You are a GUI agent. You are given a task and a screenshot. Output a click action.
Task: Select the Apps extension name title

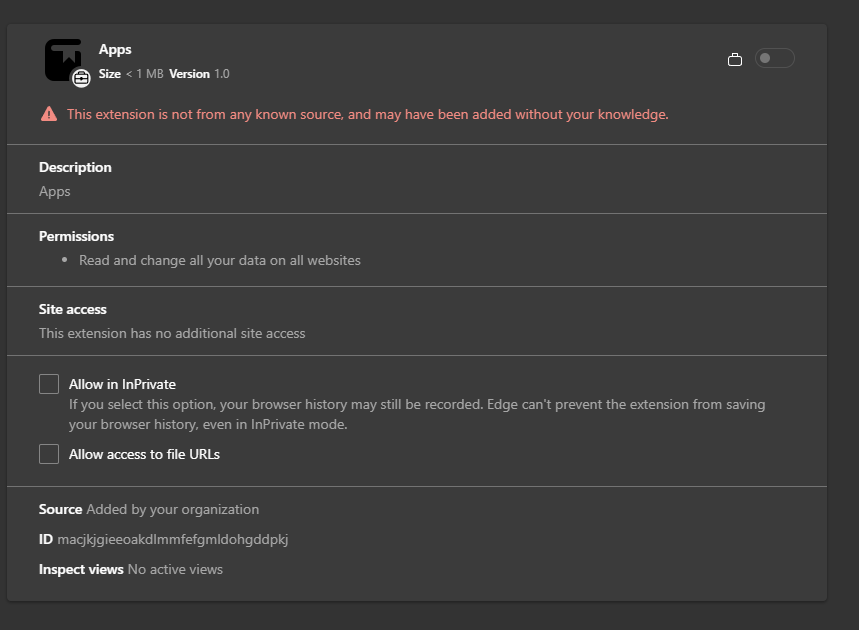tap(115, 49)
